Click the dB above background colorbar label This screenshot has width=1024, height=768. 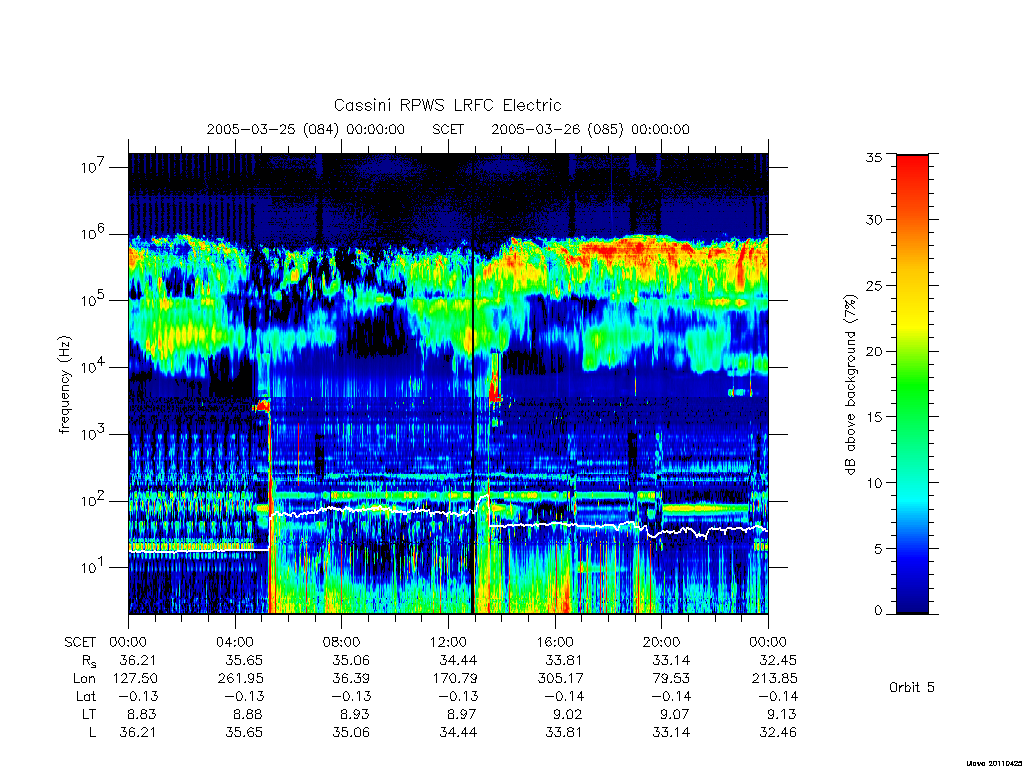tap(850, 384)
